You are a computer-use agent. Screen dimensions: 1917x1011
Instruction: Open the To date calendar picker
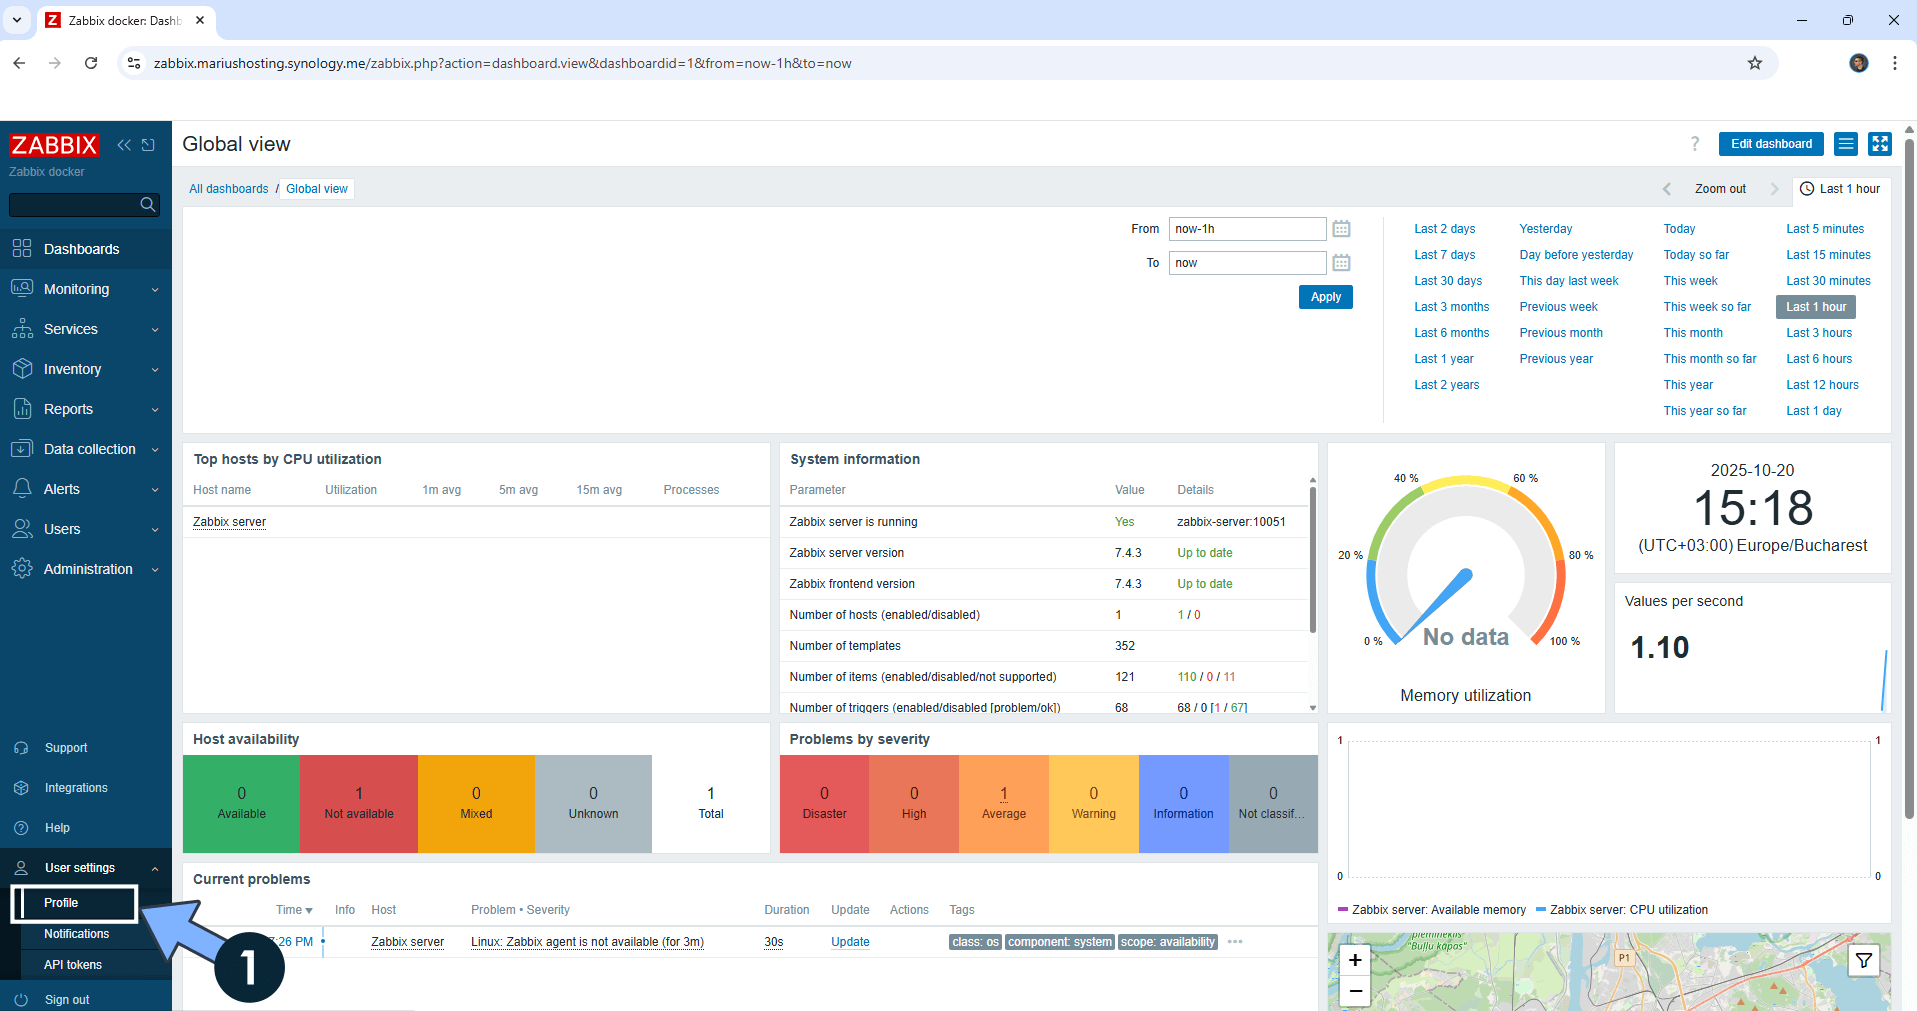pyautogui.click(x=1341, y=263)
